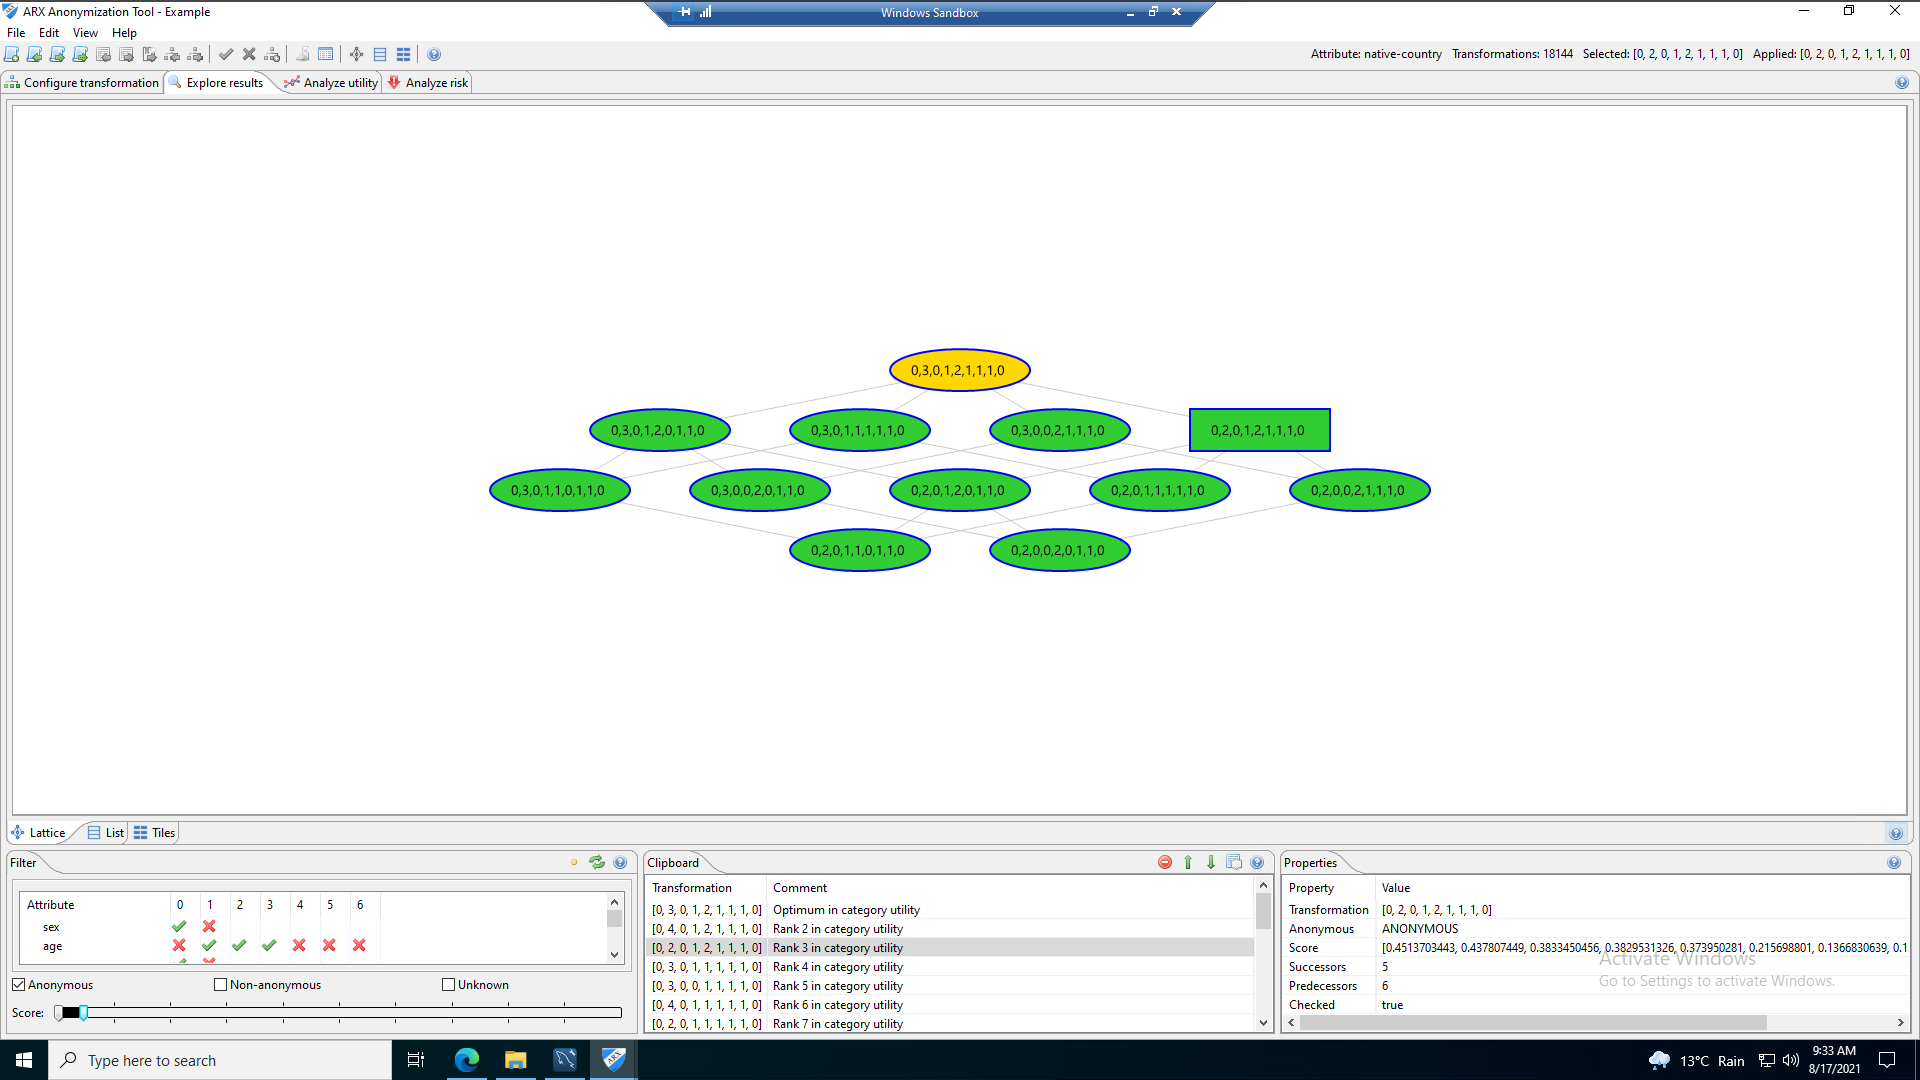Viewport: 1920px width, 1080px height.
Task: Remove the selected clipboard entry with red icon
Action: click(1165, 862)
